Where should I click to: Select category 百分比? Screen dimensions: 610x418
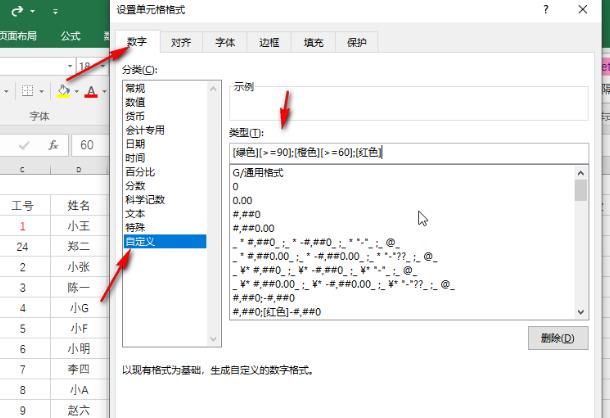pos(165,172)
